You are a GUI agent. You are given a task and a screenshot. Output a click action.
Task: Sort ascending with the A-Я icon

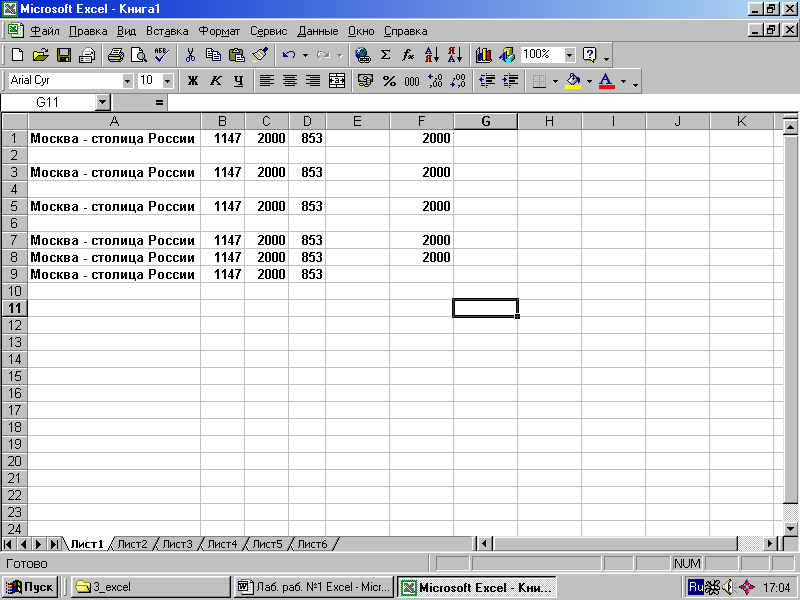(432, 55)
